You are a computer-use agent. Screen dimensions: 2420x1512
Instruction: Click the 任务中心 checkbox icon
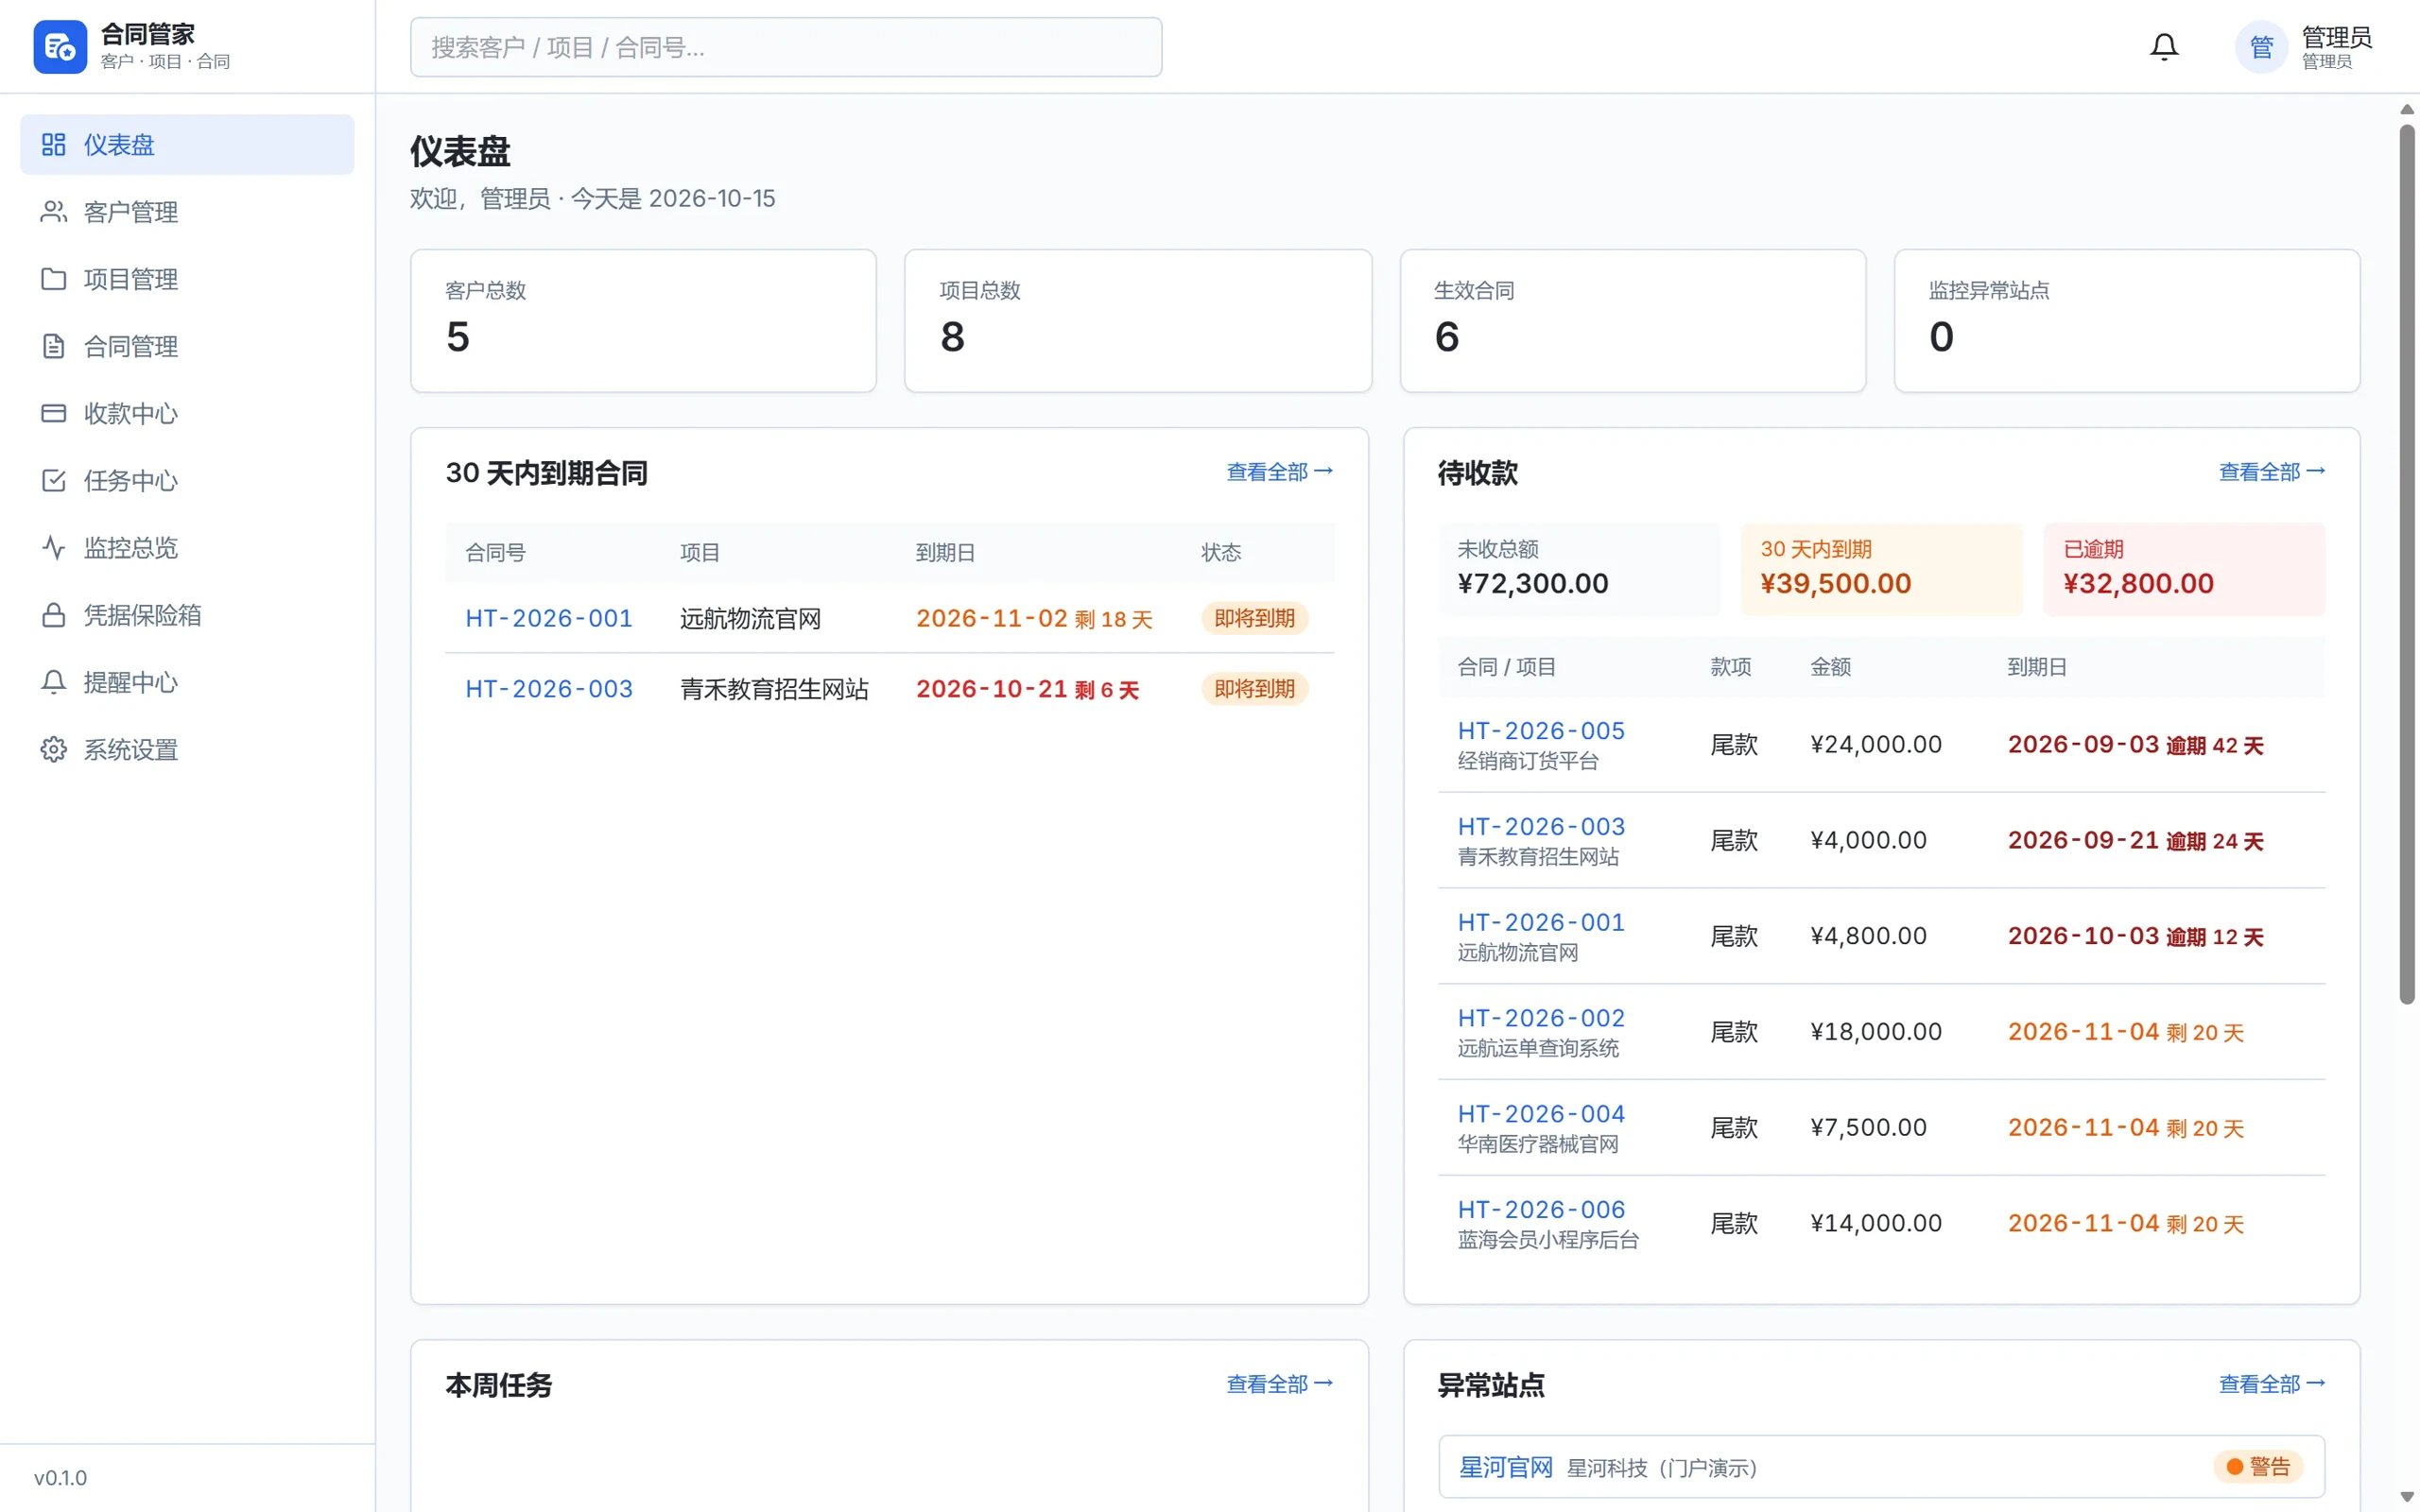coord(54,481)
